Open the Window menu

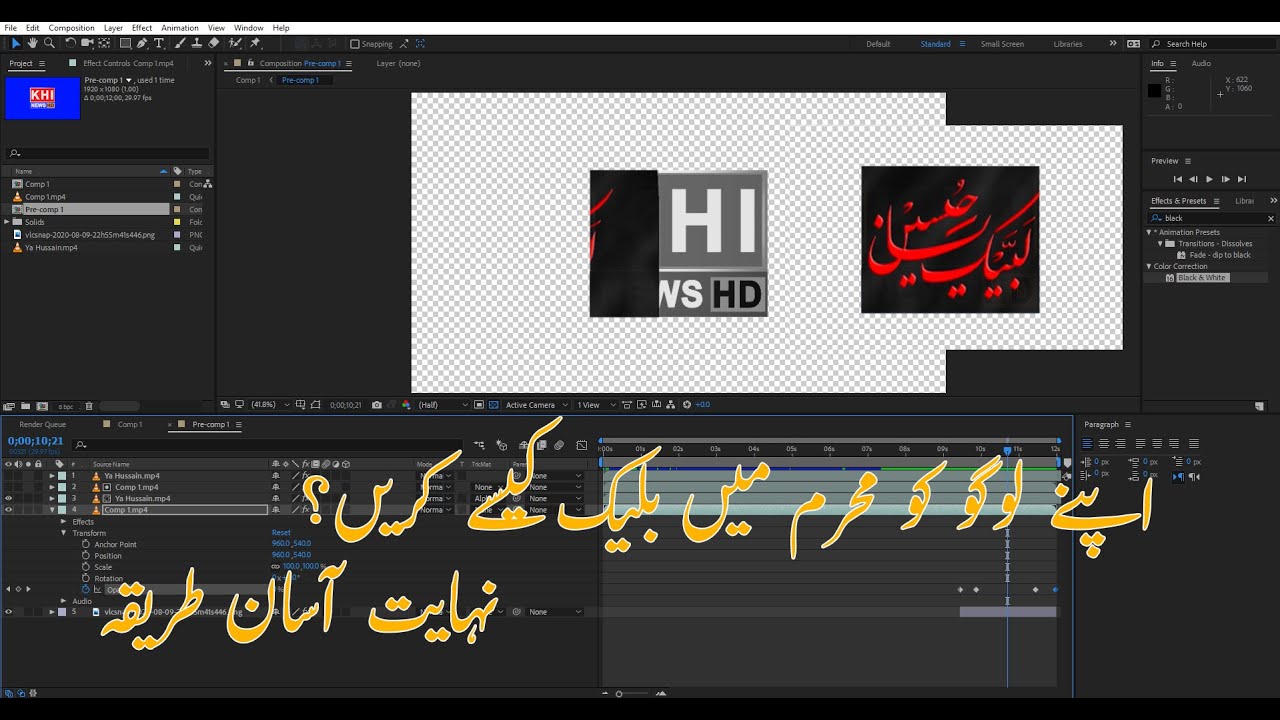[x=249, y=28]
